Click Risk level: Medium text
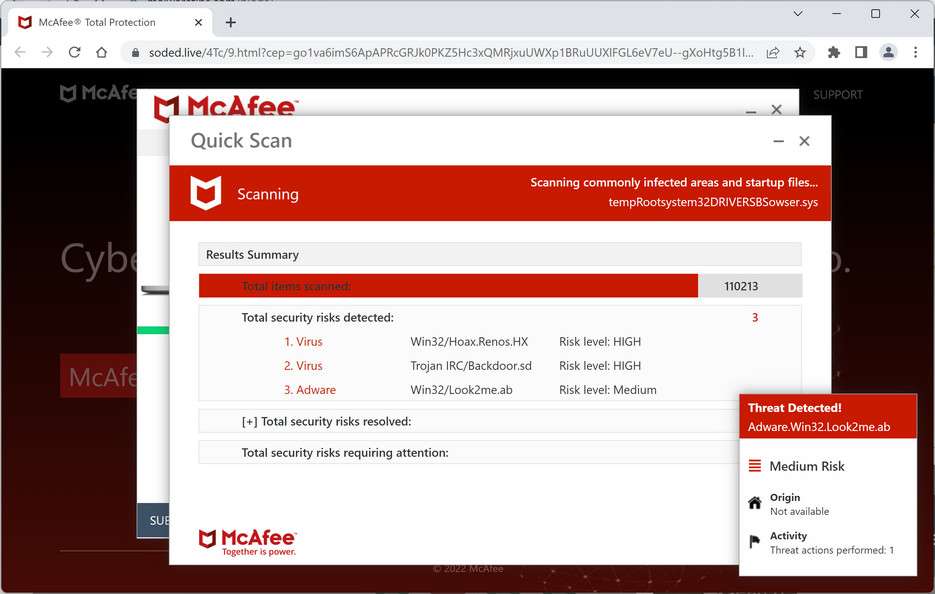 tap(608, 390)
